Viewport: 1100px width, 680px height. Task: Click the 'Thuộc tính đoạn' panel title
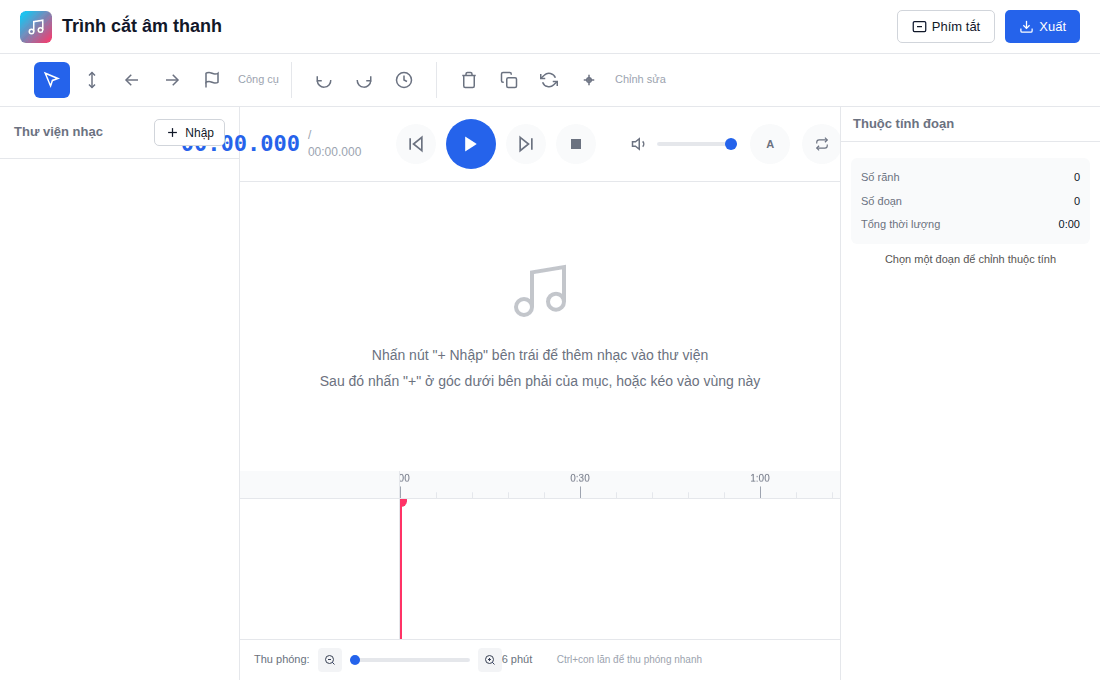coord(904,124)
